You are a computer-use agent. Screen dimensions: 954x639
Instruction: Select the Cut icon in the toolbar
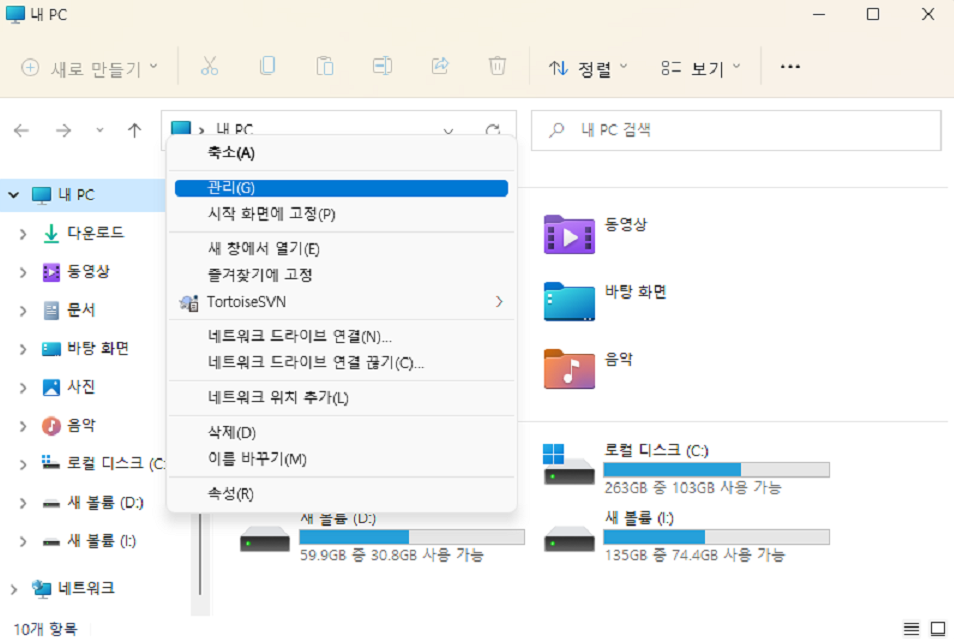click(x=212, y=66)
